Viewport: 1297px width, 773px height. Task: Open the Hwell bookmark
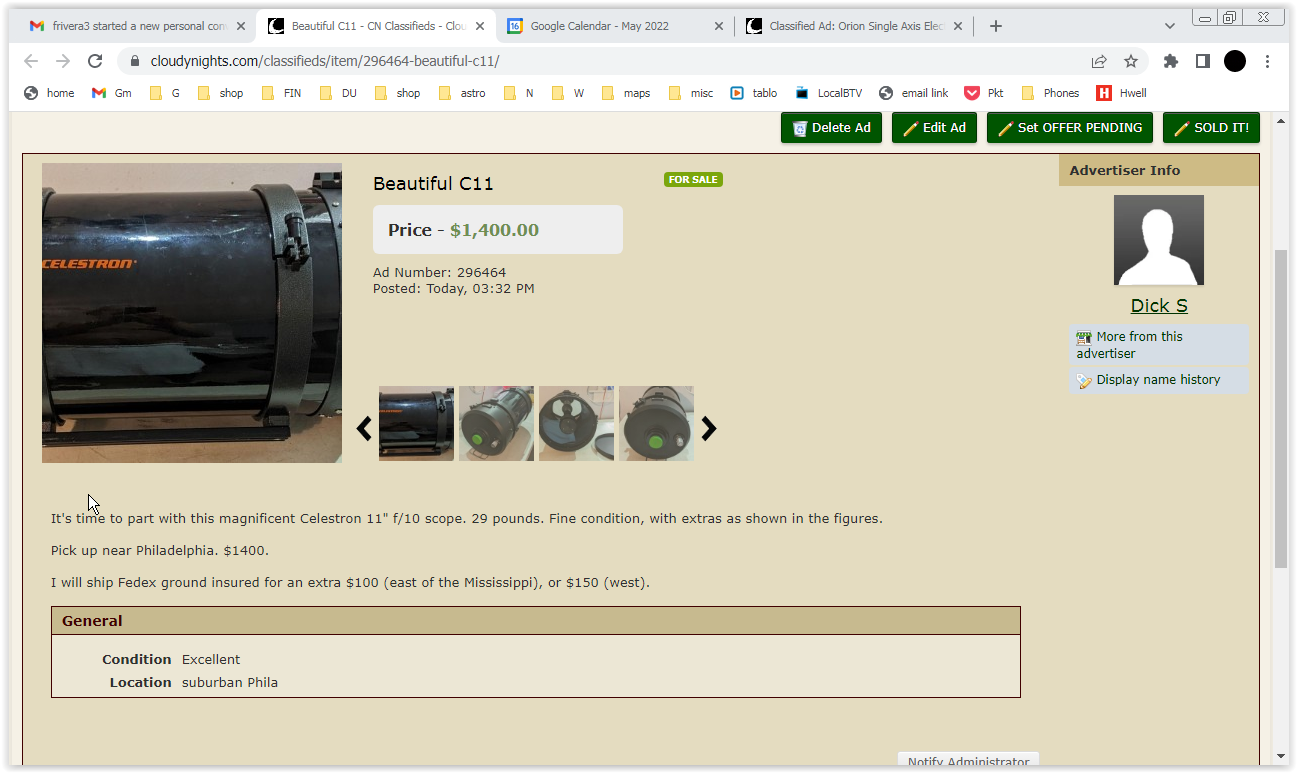pos(1122,93)
